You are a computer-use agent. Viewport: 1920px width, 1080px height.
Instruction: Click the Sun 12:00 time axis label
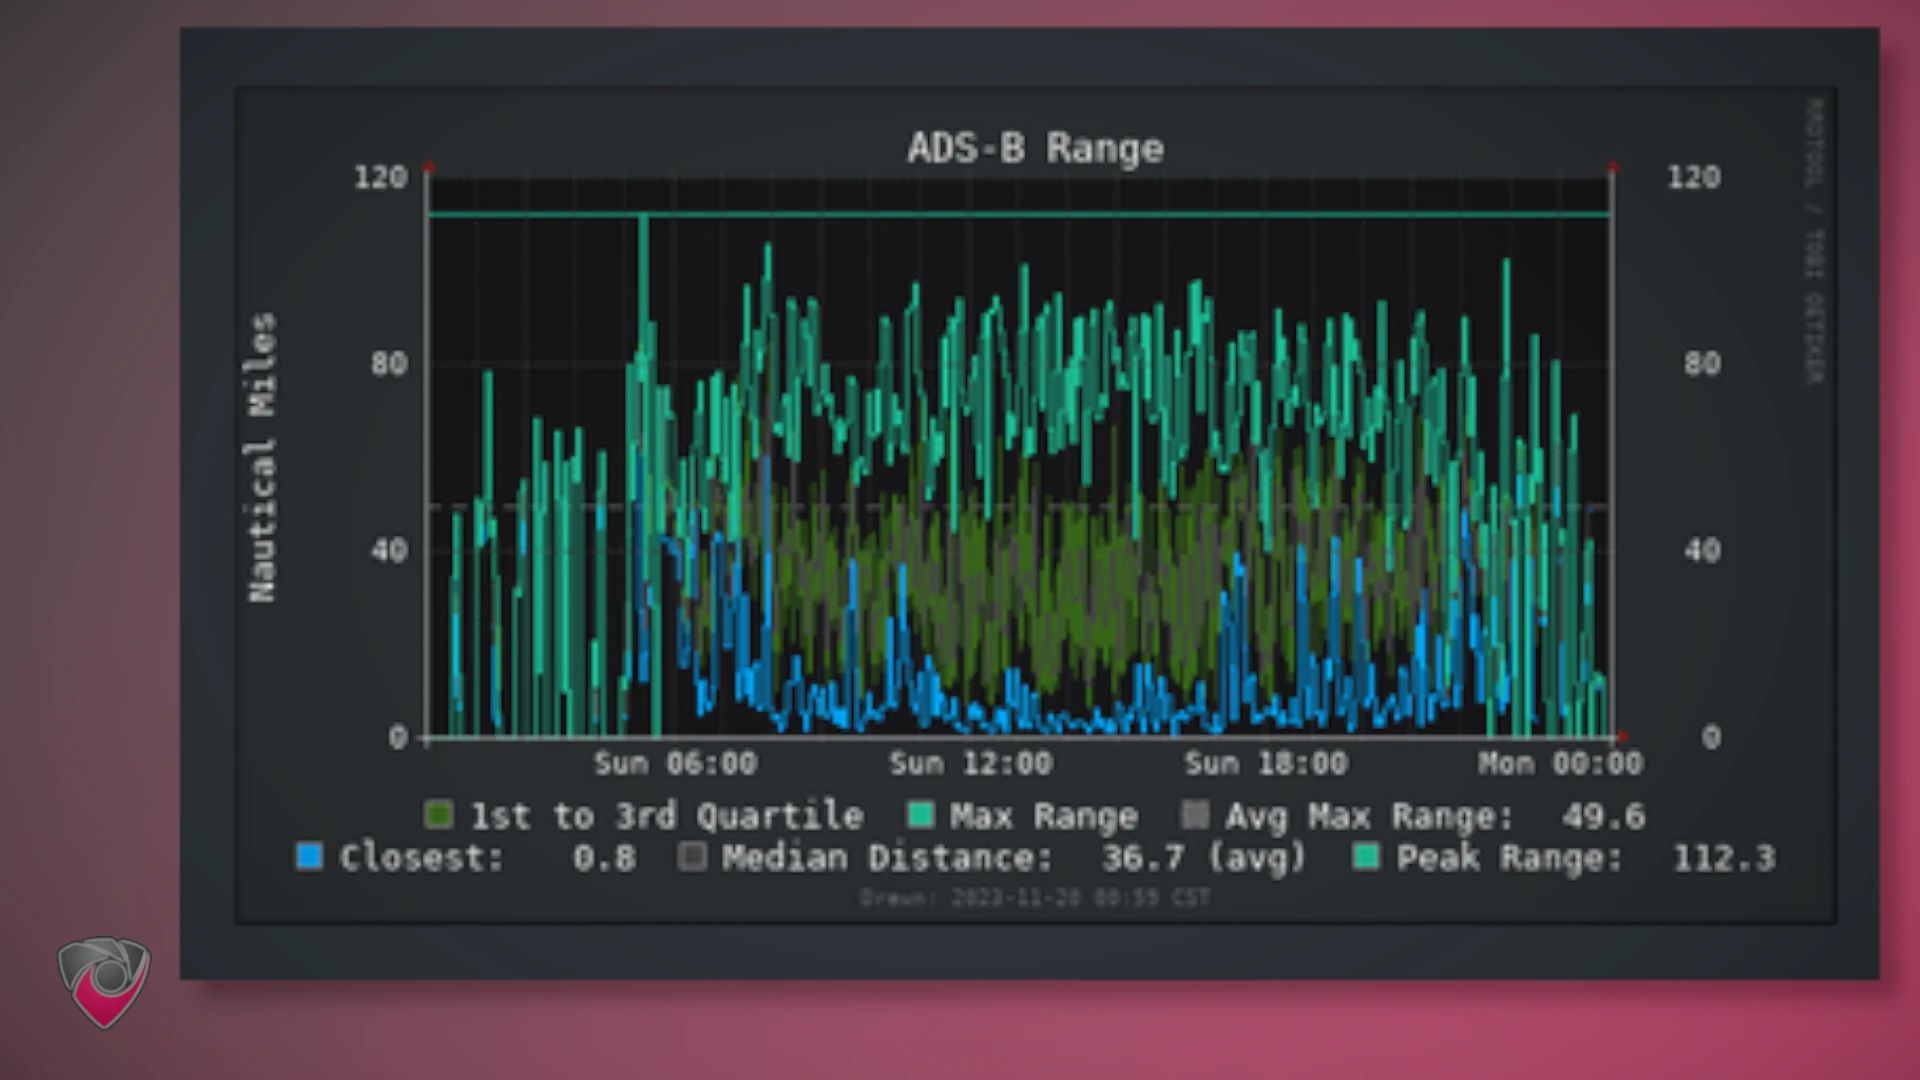971,763
